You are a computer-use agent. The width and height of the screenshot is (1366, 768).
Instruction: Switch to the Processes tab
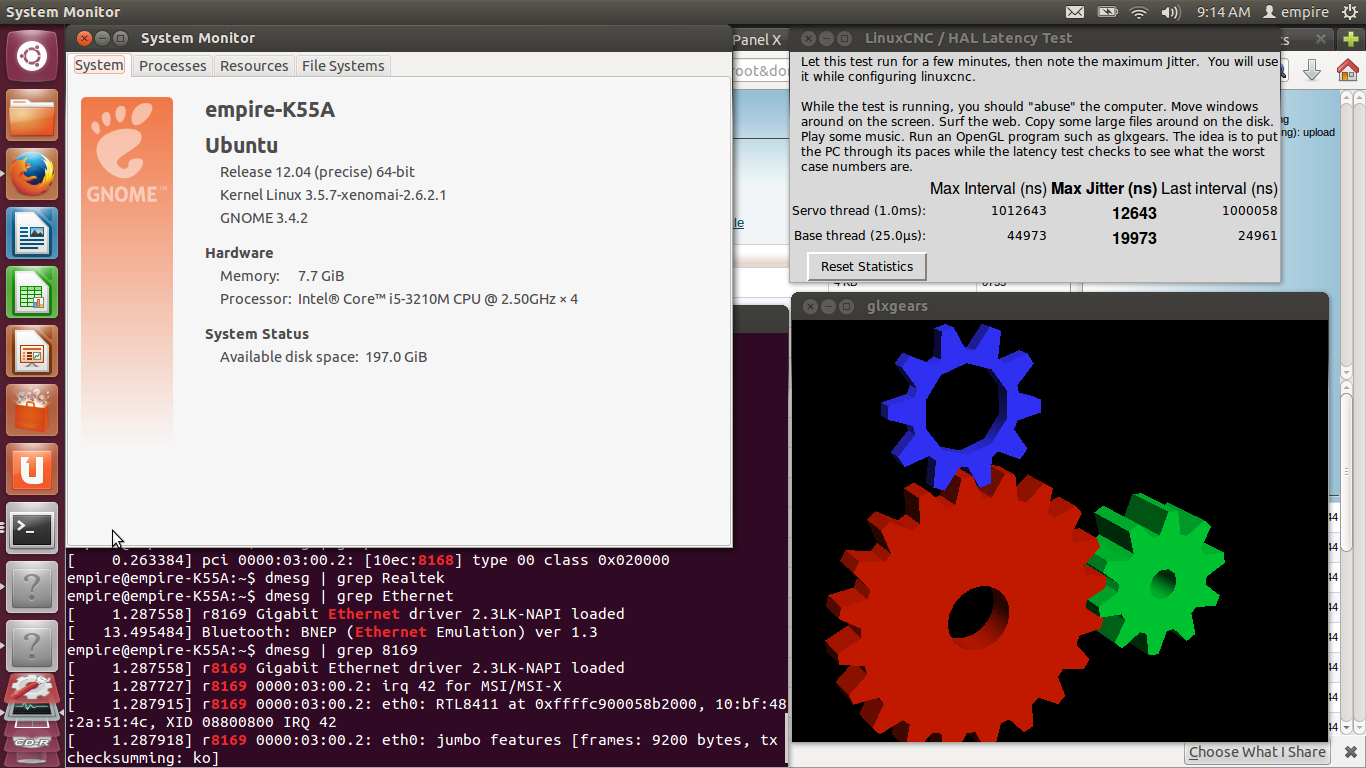[x=173, y=65]
